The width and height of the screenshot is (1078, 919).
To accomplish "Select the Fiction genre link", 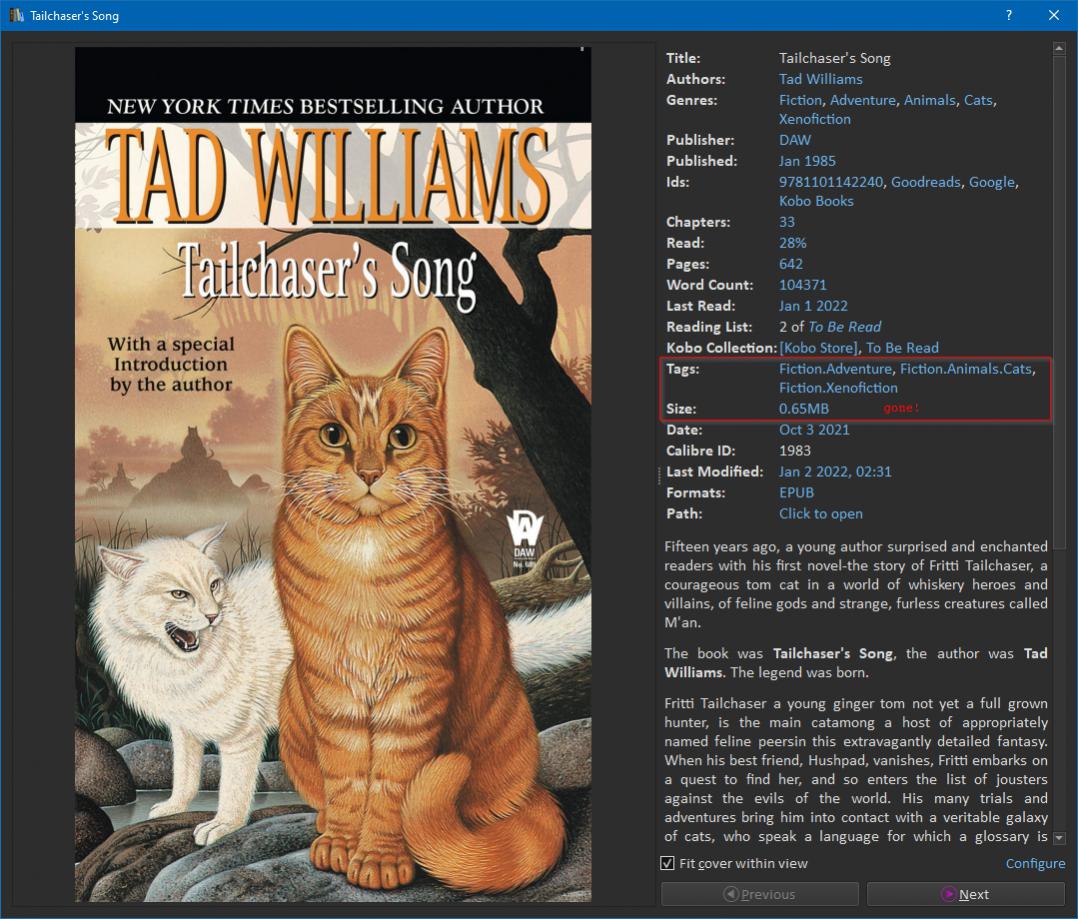I will click(800, 100).
